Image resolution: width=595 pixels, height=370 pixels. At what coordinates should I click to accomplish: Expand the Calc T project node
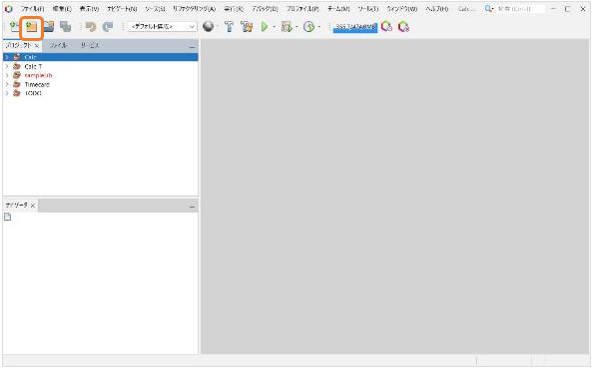click(x=7, y=66)
